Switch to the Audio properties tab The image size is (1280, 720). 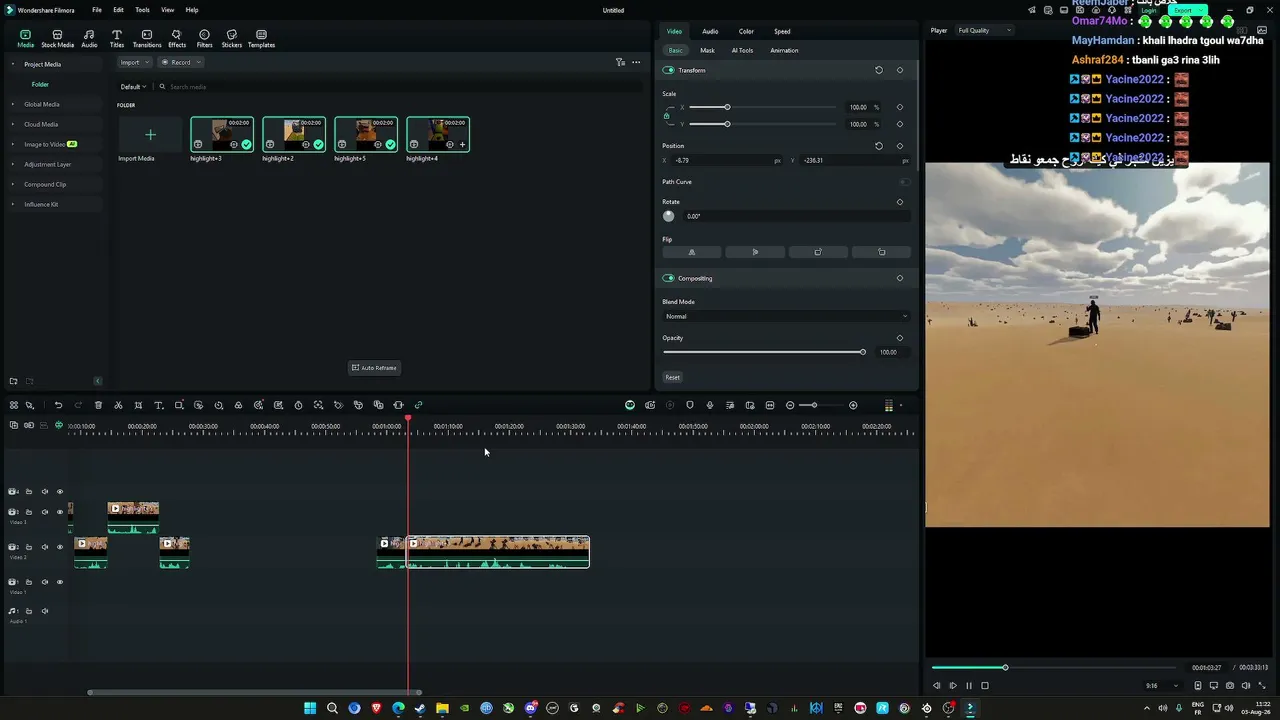(710, 31)
